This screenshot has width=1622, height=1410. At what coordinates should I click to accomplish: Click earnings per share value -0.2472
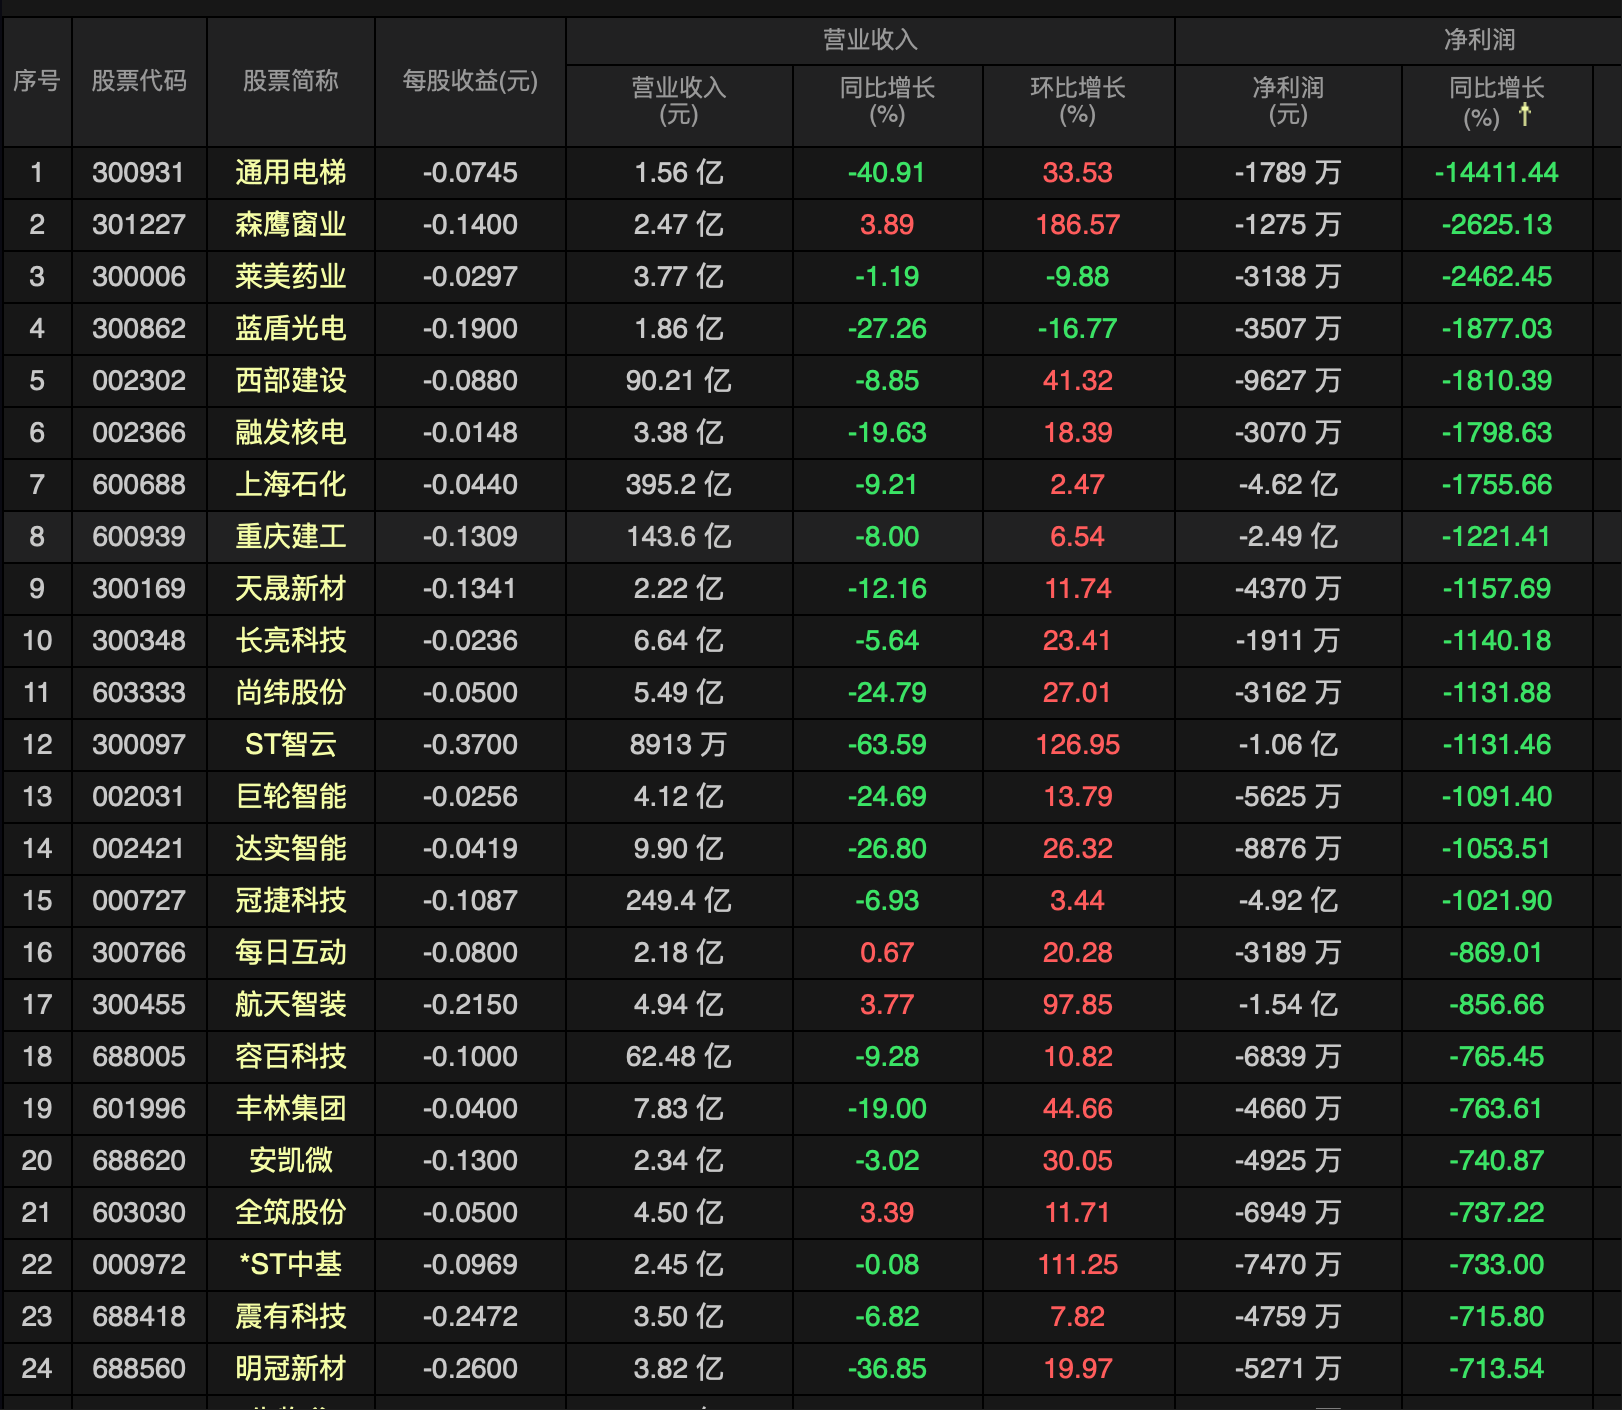[x=470, y=1317]
